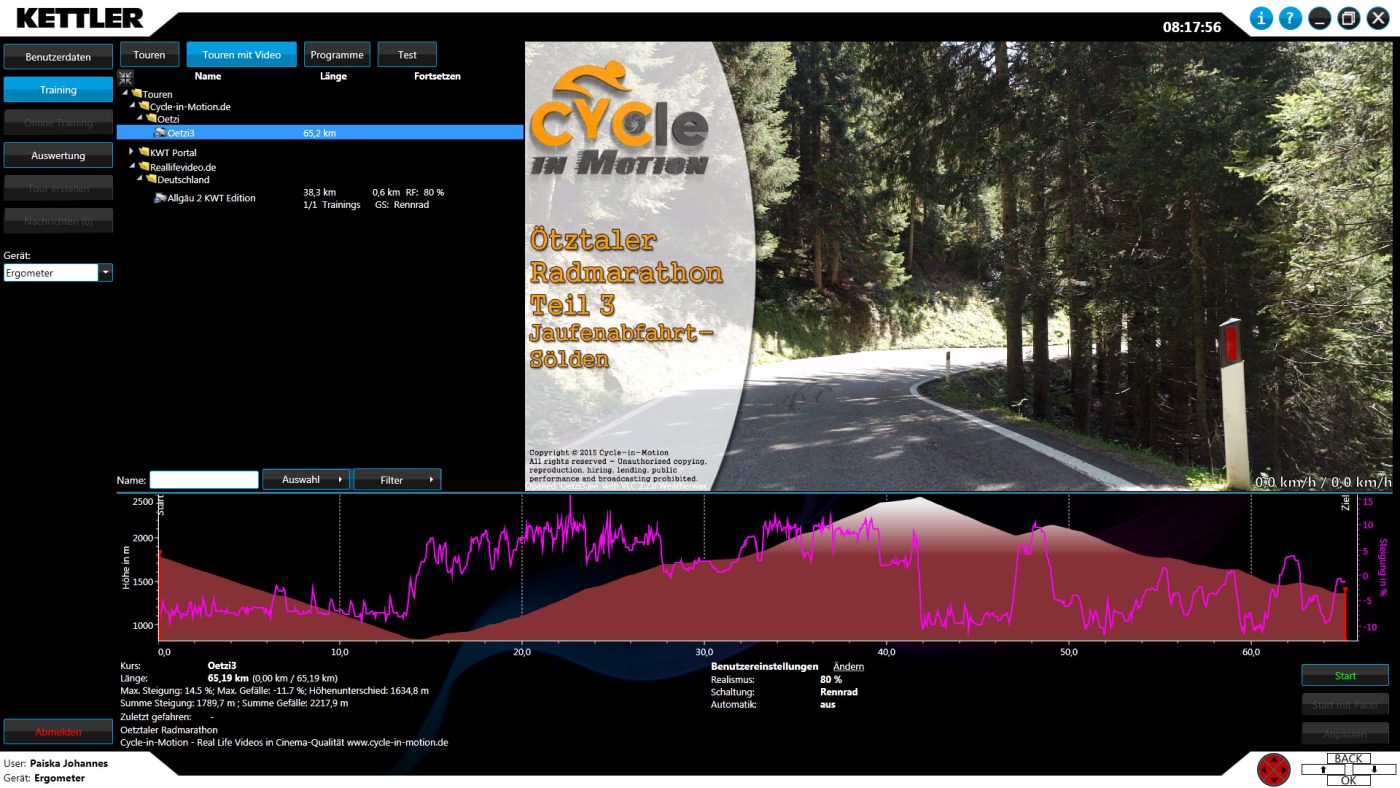
Task: Open Benutzerdaten in the sidebar
Action: point(58,57)
